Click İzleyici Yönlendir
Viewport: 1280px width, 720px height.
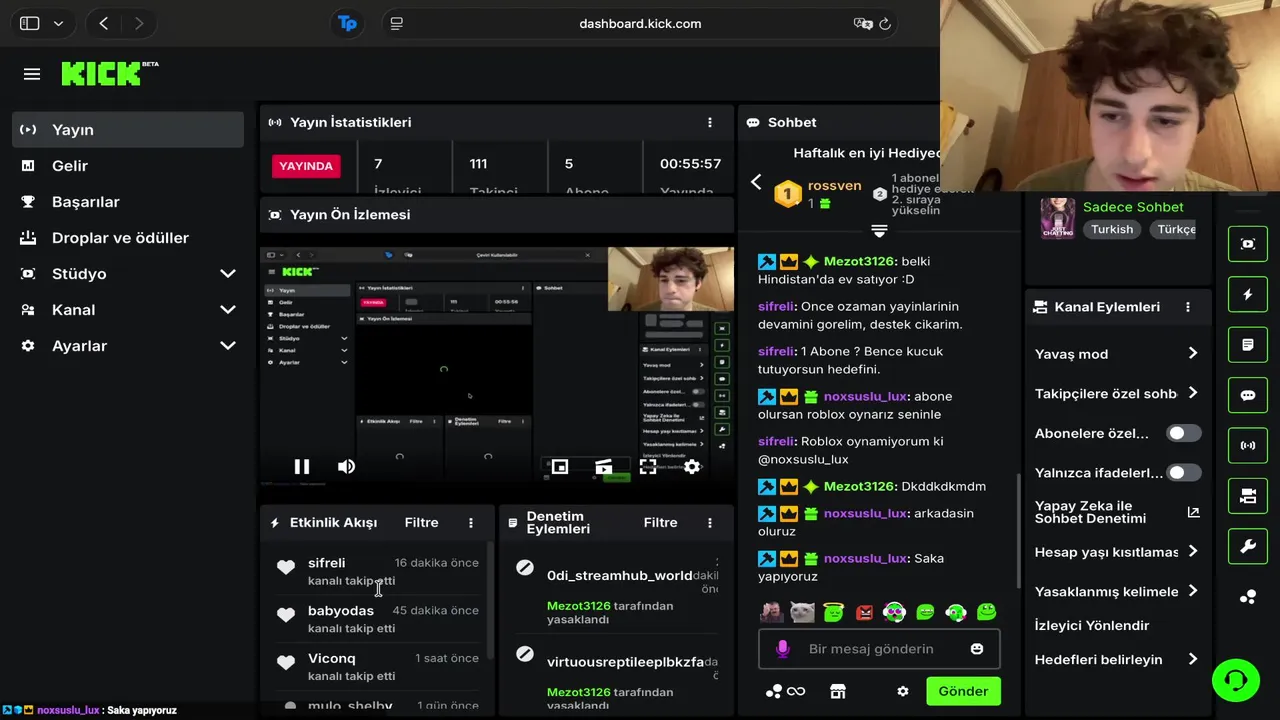tap(1092, 625)
